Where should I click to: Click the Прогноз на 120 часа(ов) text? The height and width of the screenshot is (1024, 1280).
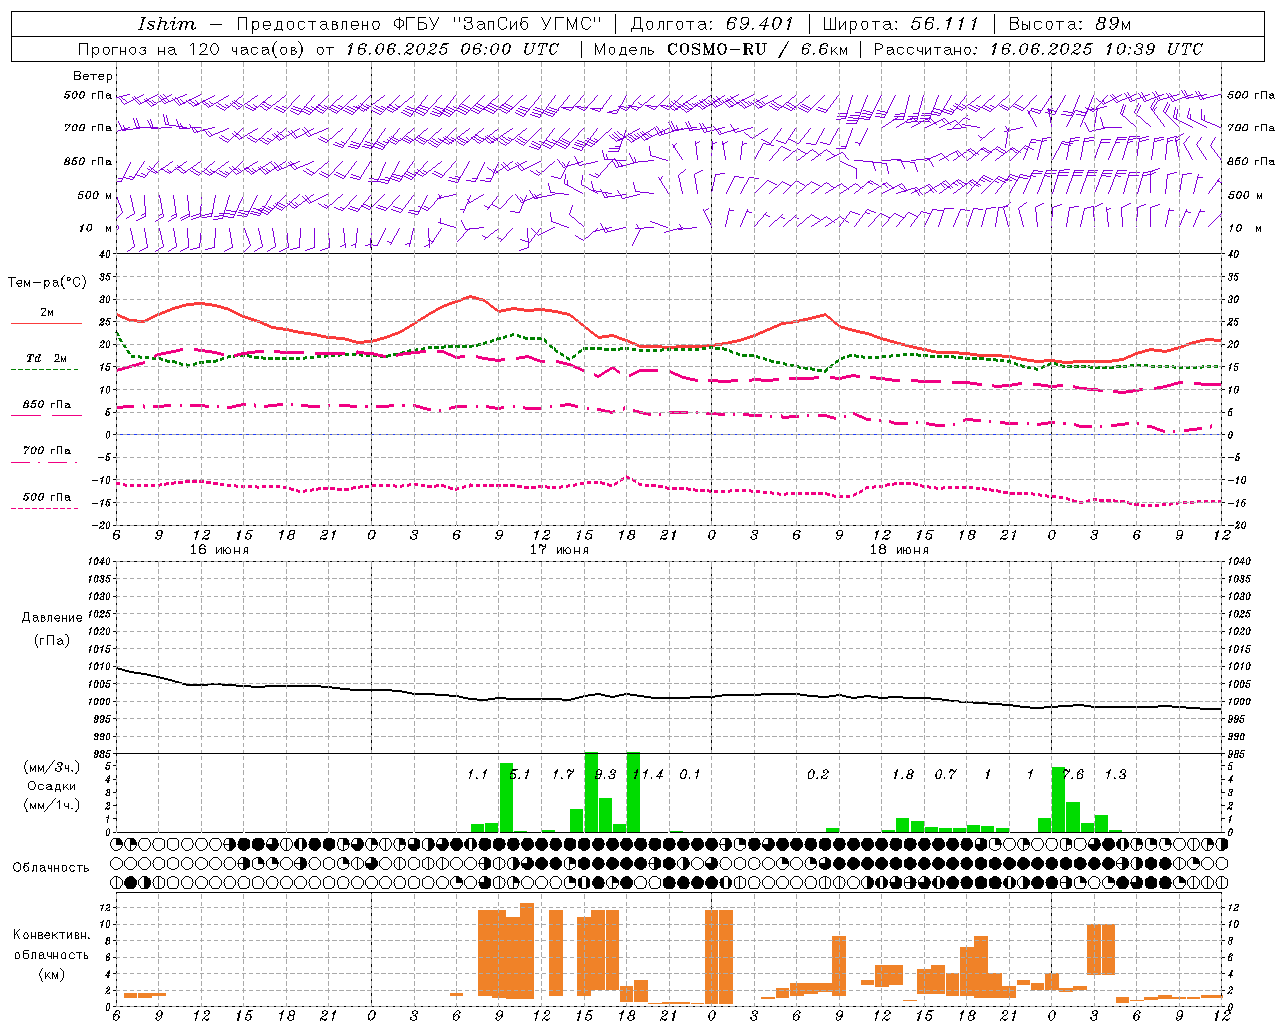point(194,49)
